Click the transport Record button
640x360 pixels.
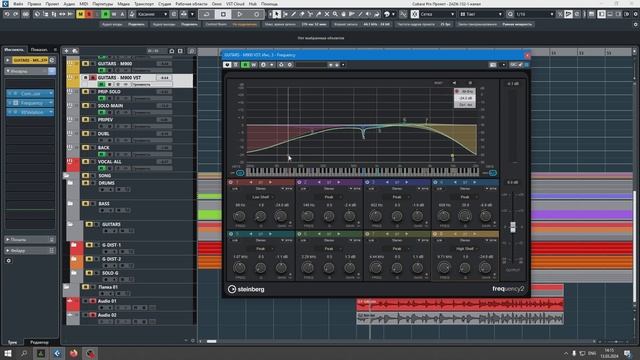[256, 14]
